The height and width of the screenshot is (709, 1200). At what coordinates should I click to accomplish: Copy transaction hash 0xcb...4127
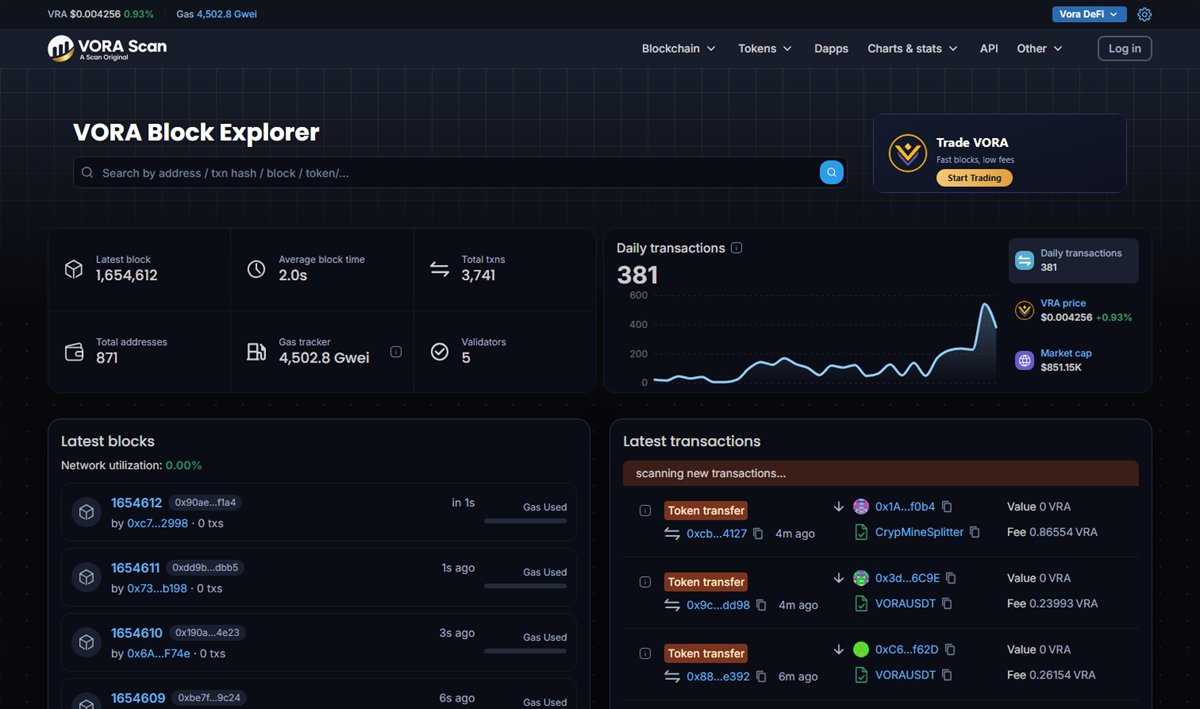pyautogui.click(x=758, y=534)
